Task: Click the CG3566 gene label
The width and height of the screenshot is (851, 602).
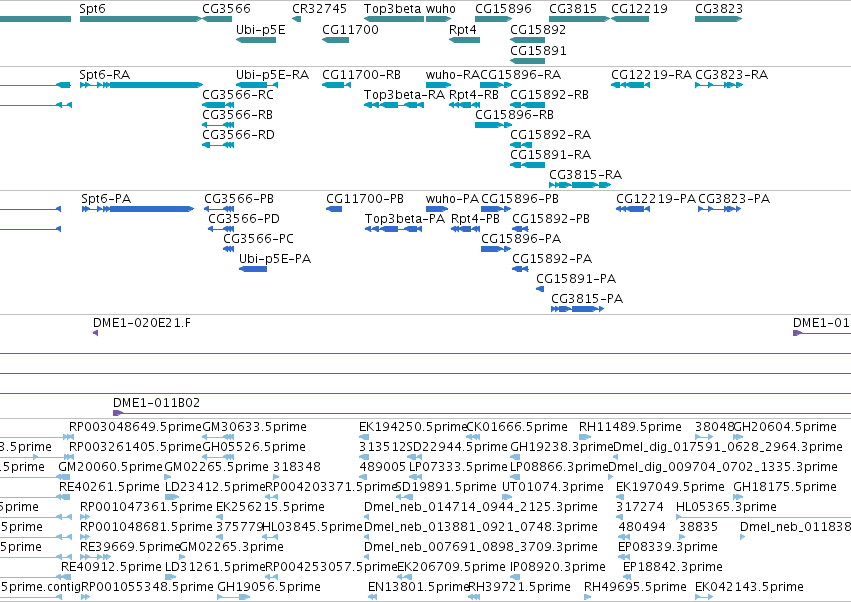Action: [226, 9]
